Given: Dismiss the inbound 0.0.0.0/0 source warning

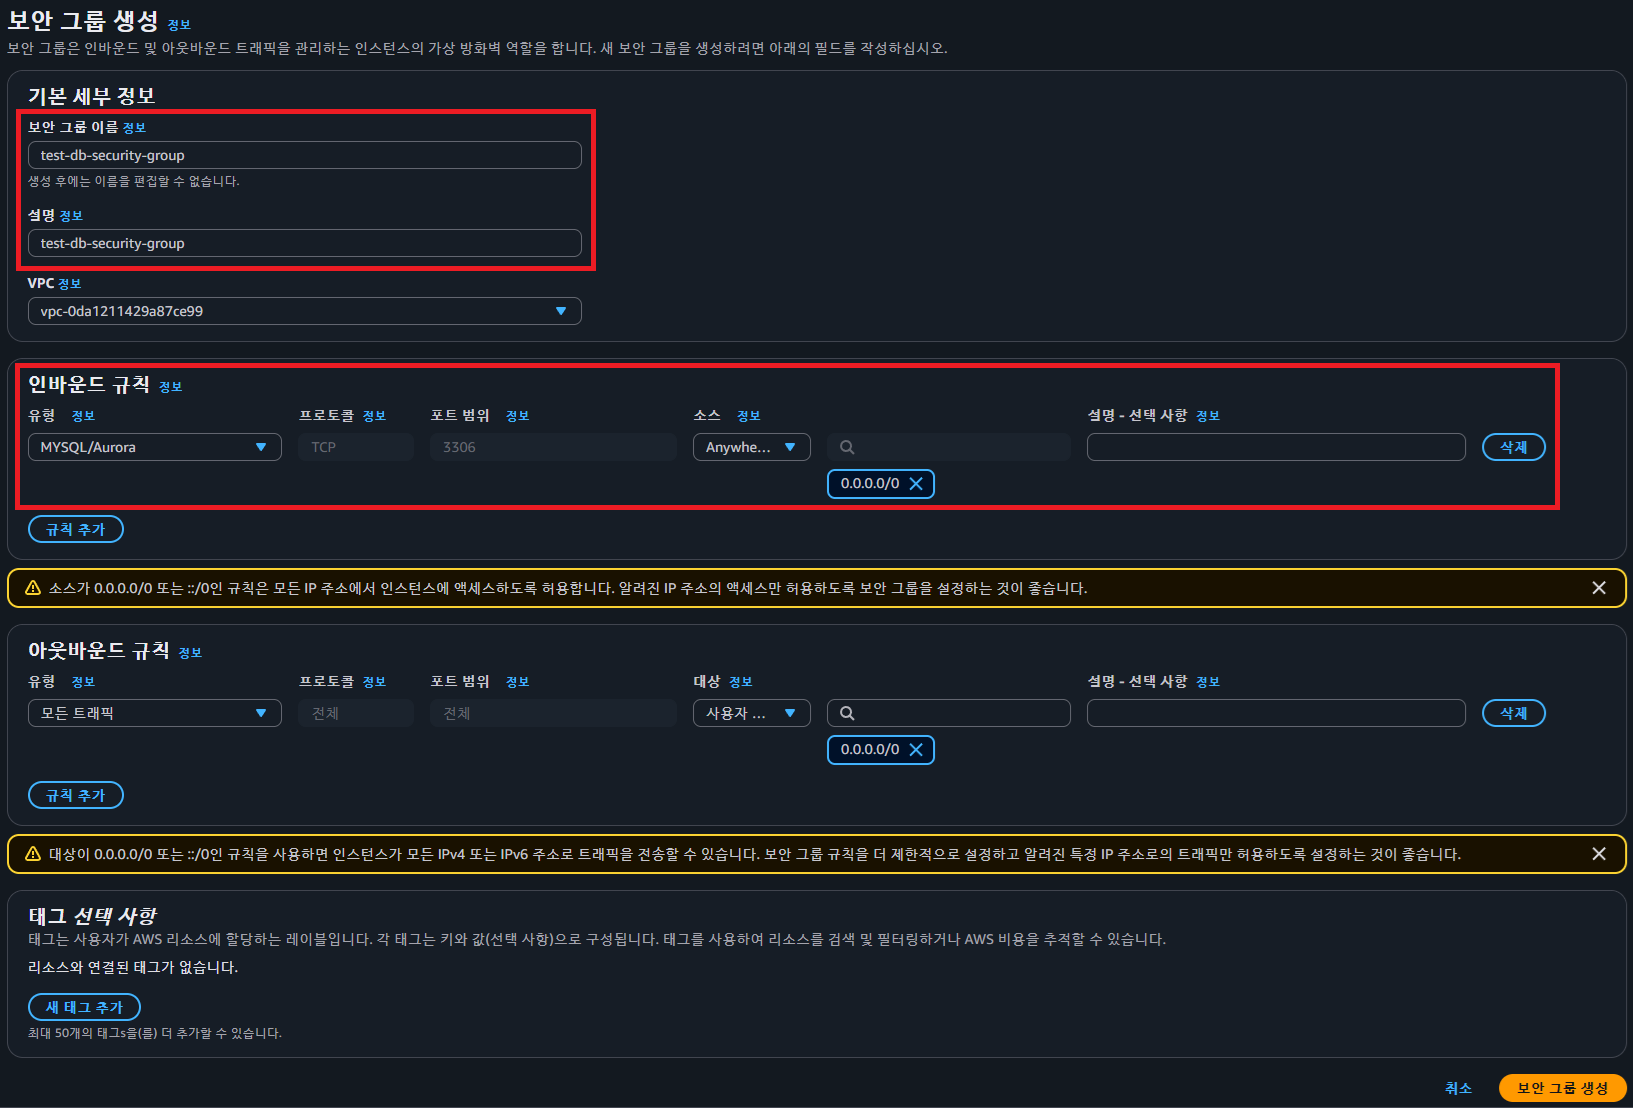Looking at the screenshot, I should pyautogui.click(x=1599, y=588).
